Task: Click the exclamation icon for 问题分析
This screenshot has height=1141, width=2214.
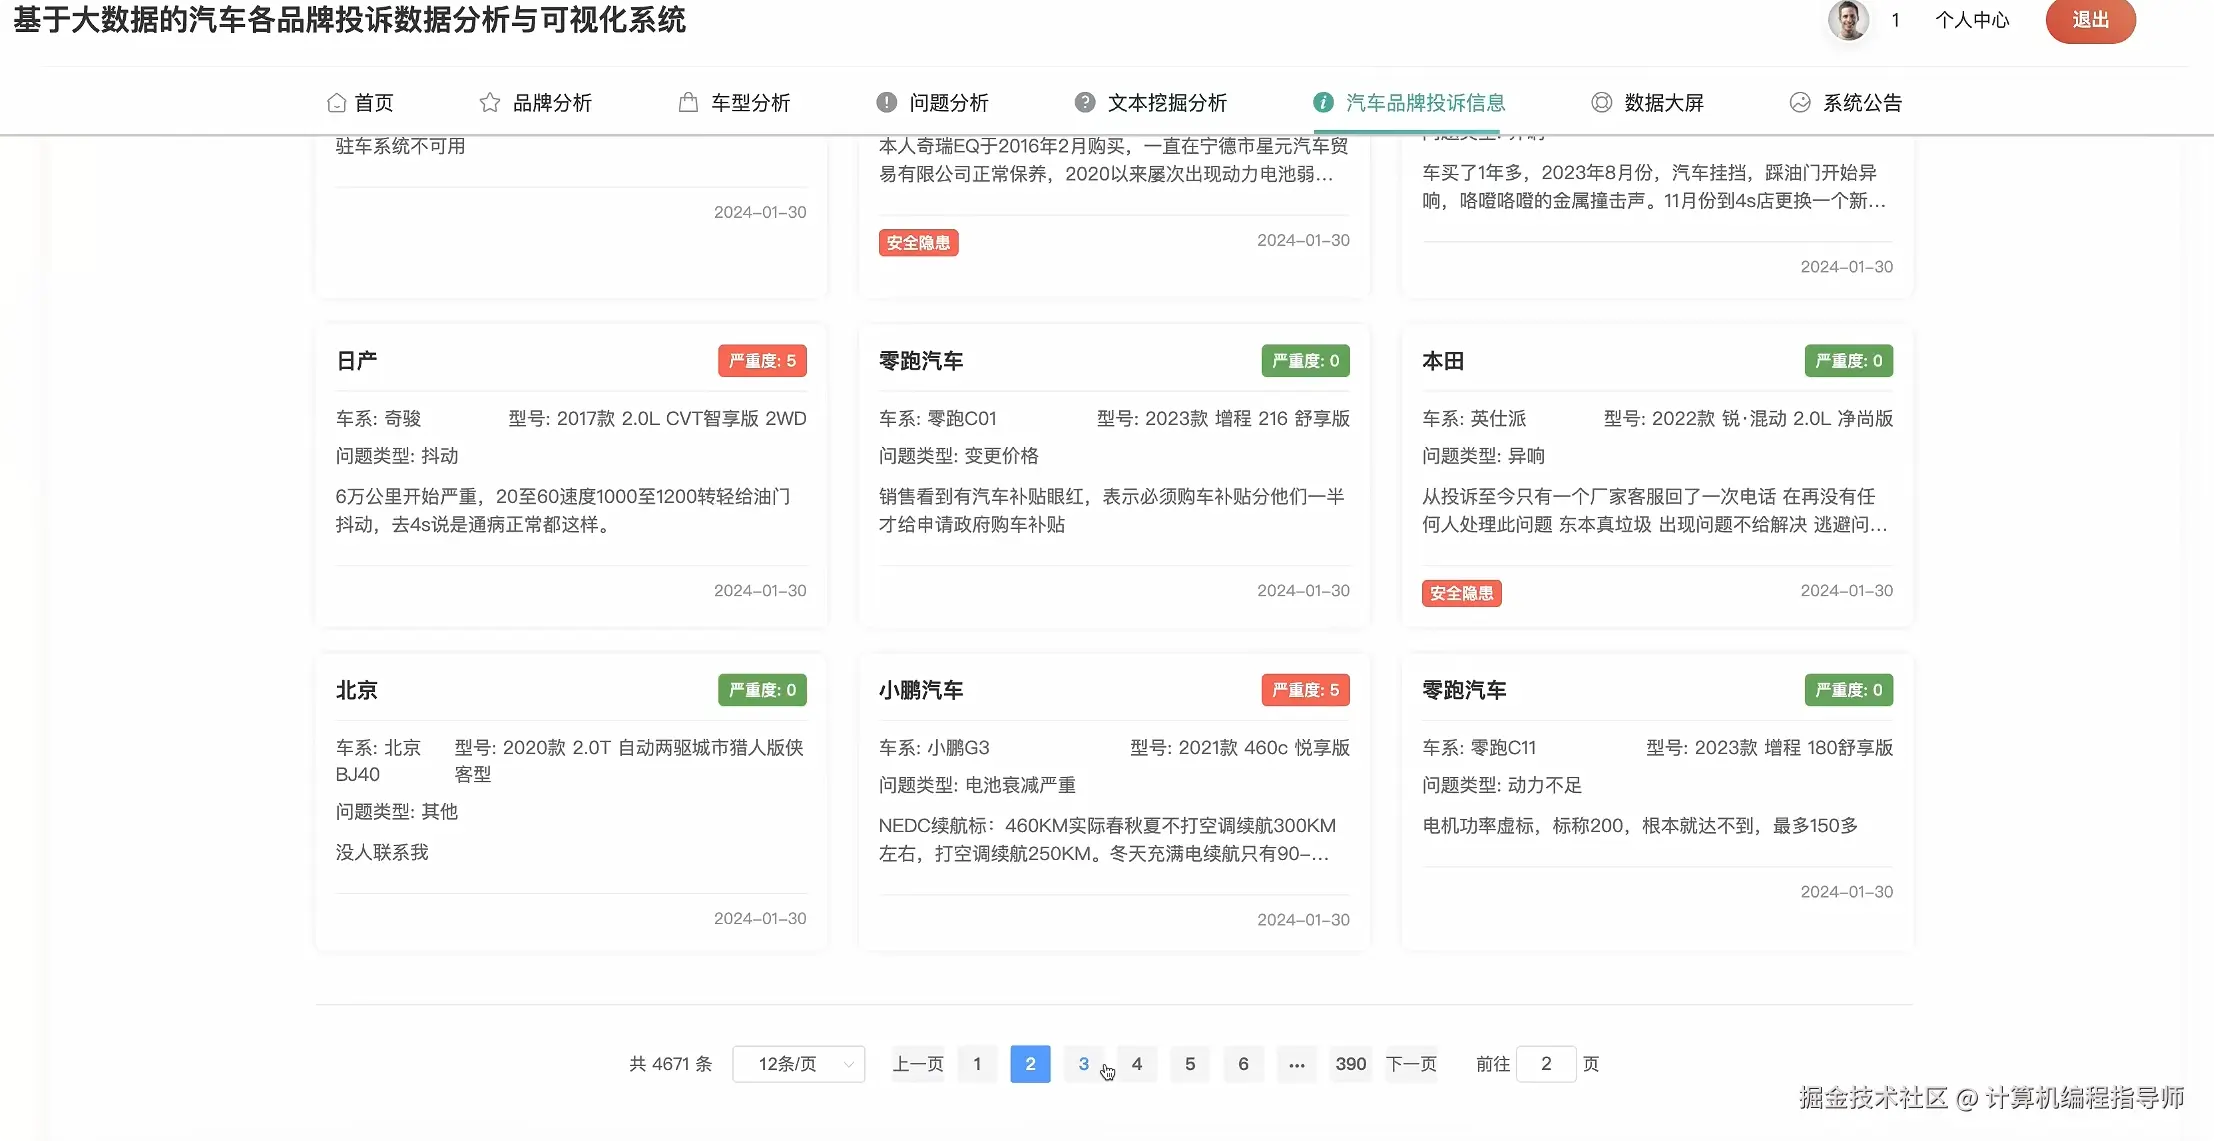Action: coord(886,101)
